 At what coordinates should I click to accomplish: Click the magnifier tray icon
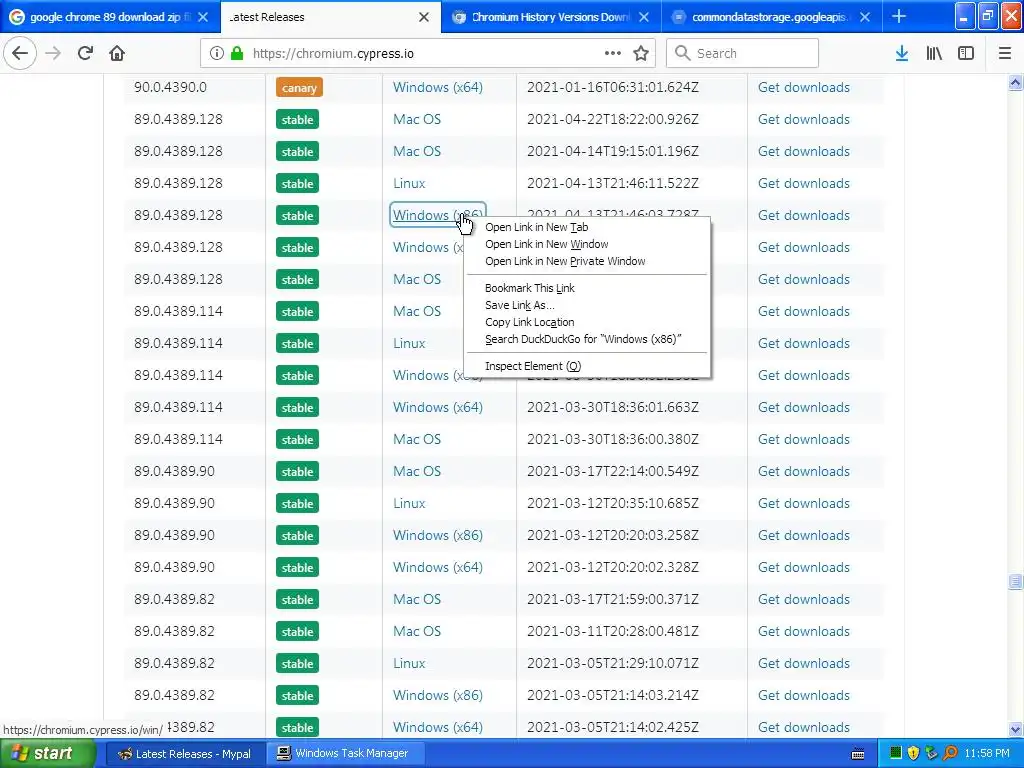(950, 753)
